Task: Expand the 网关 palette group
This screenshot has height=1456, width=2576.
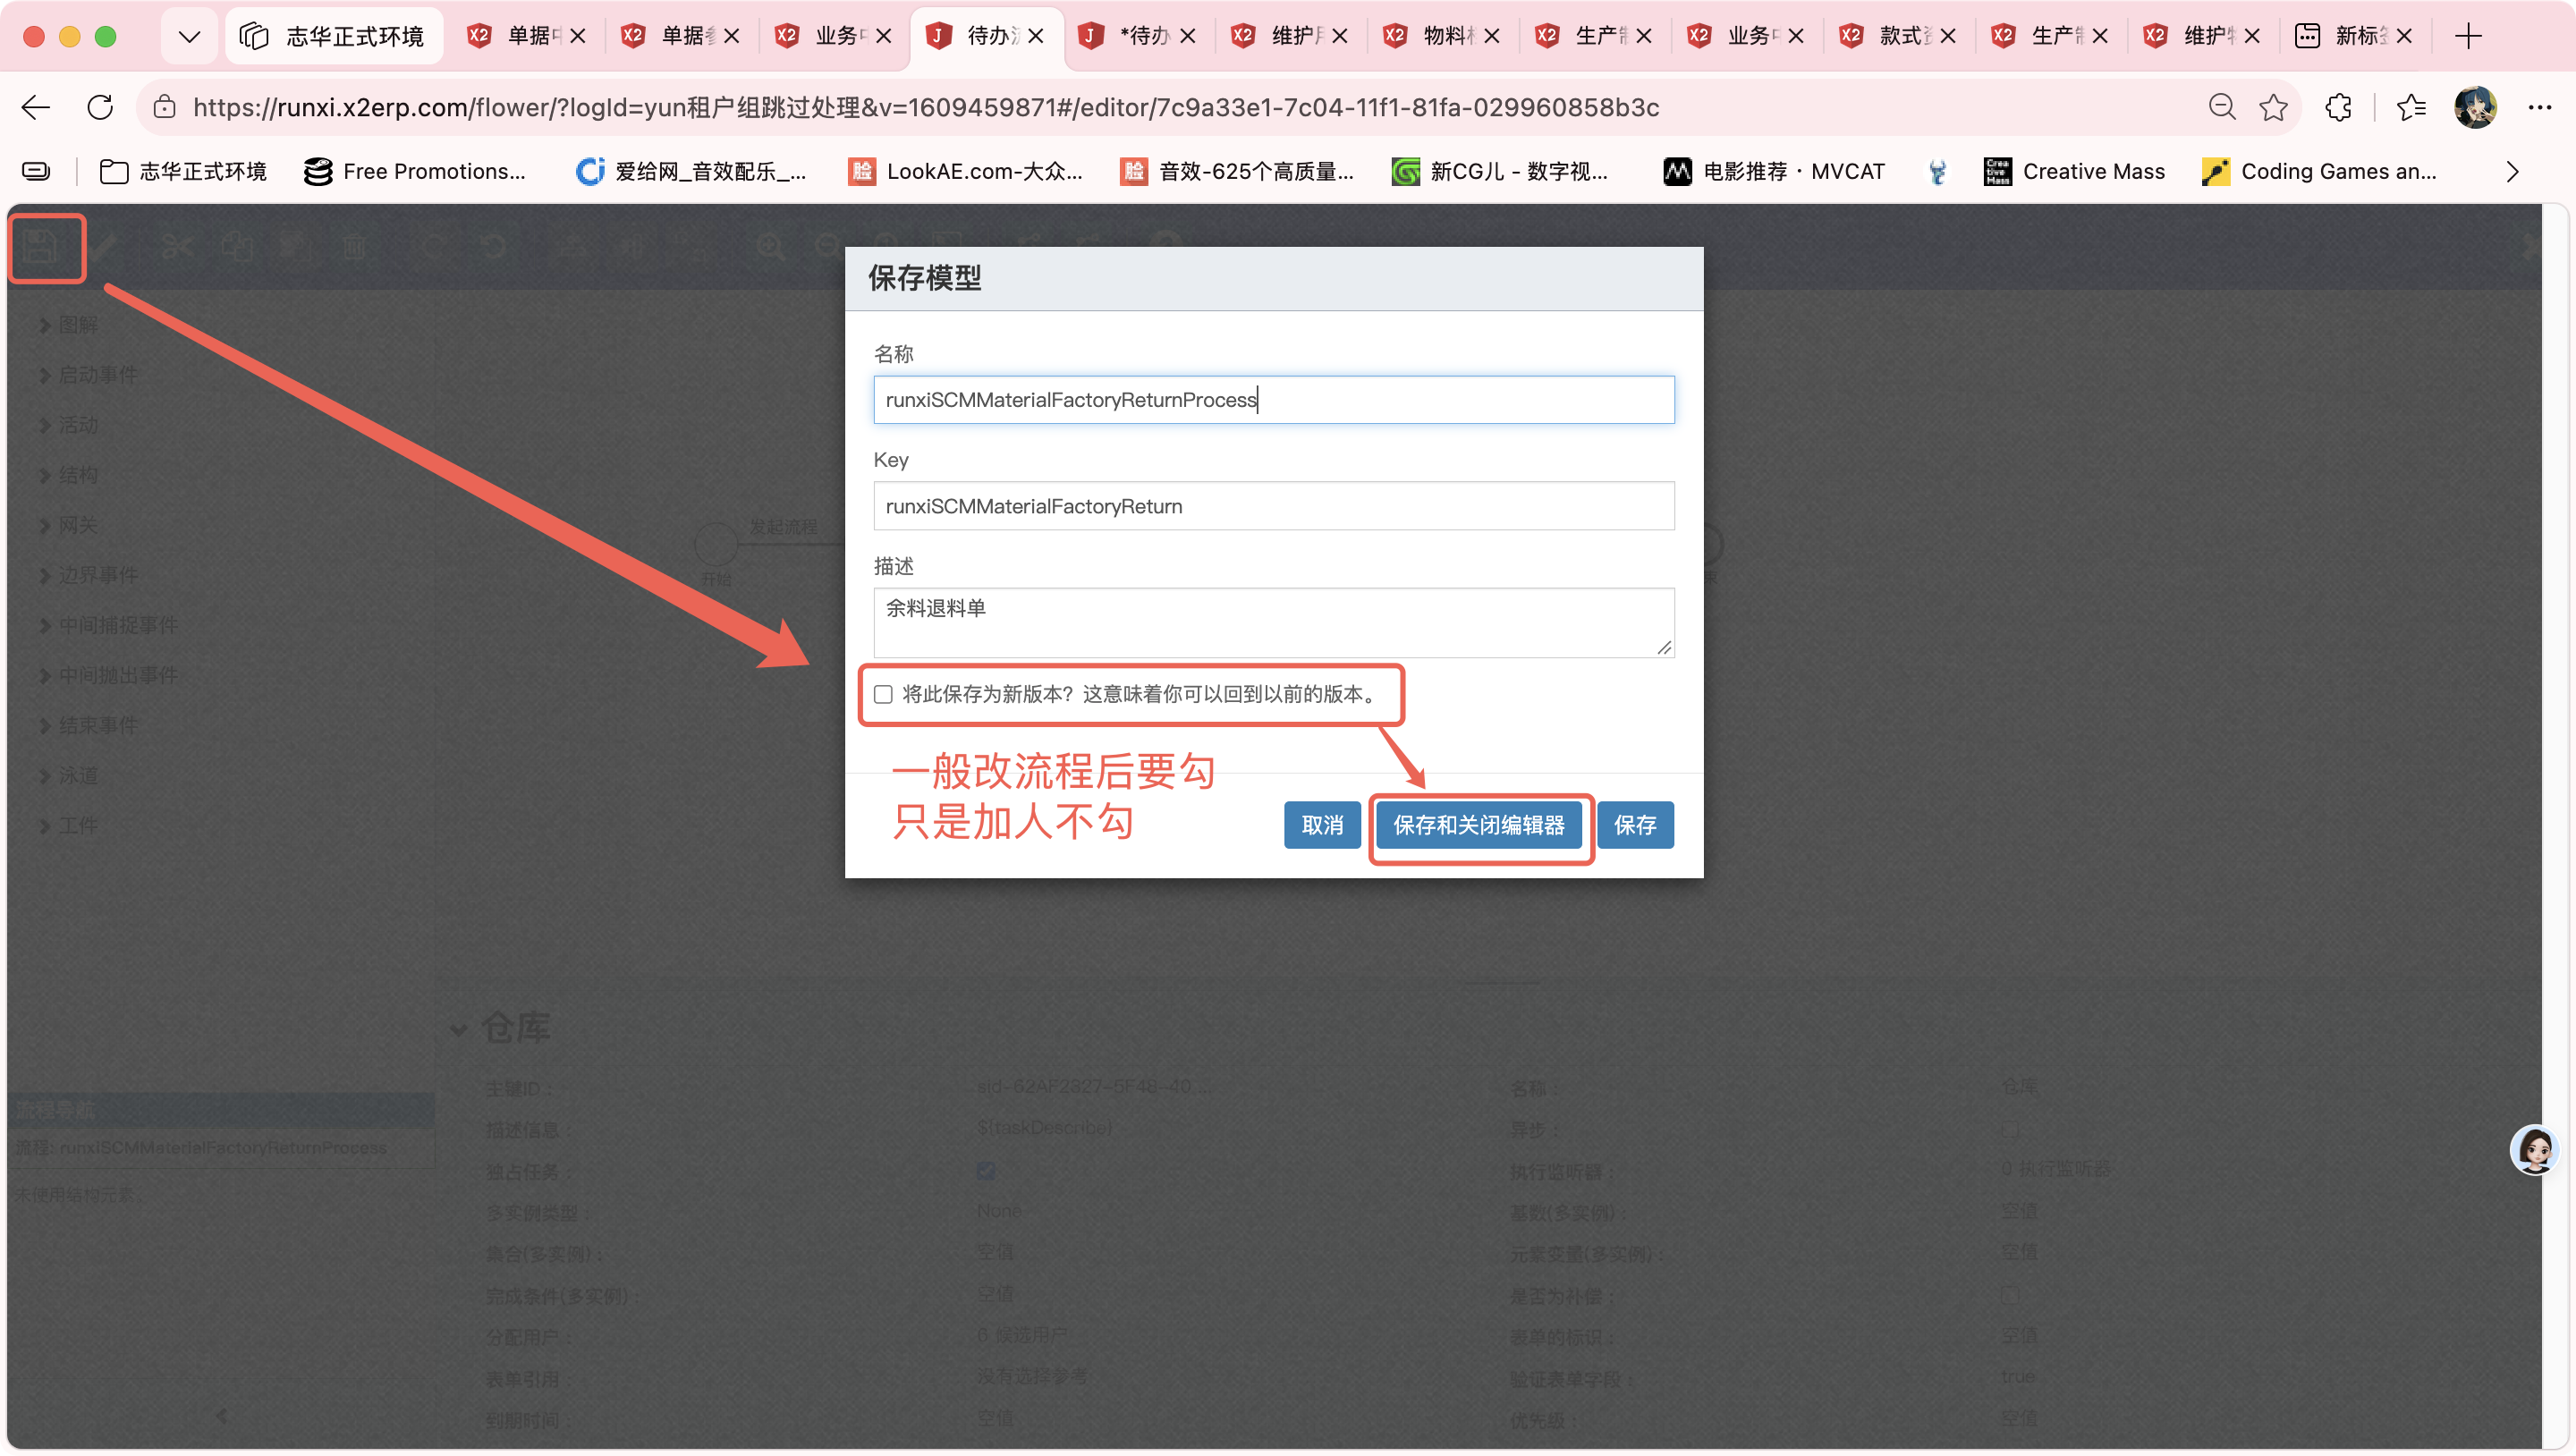Action: click(68, 524)
